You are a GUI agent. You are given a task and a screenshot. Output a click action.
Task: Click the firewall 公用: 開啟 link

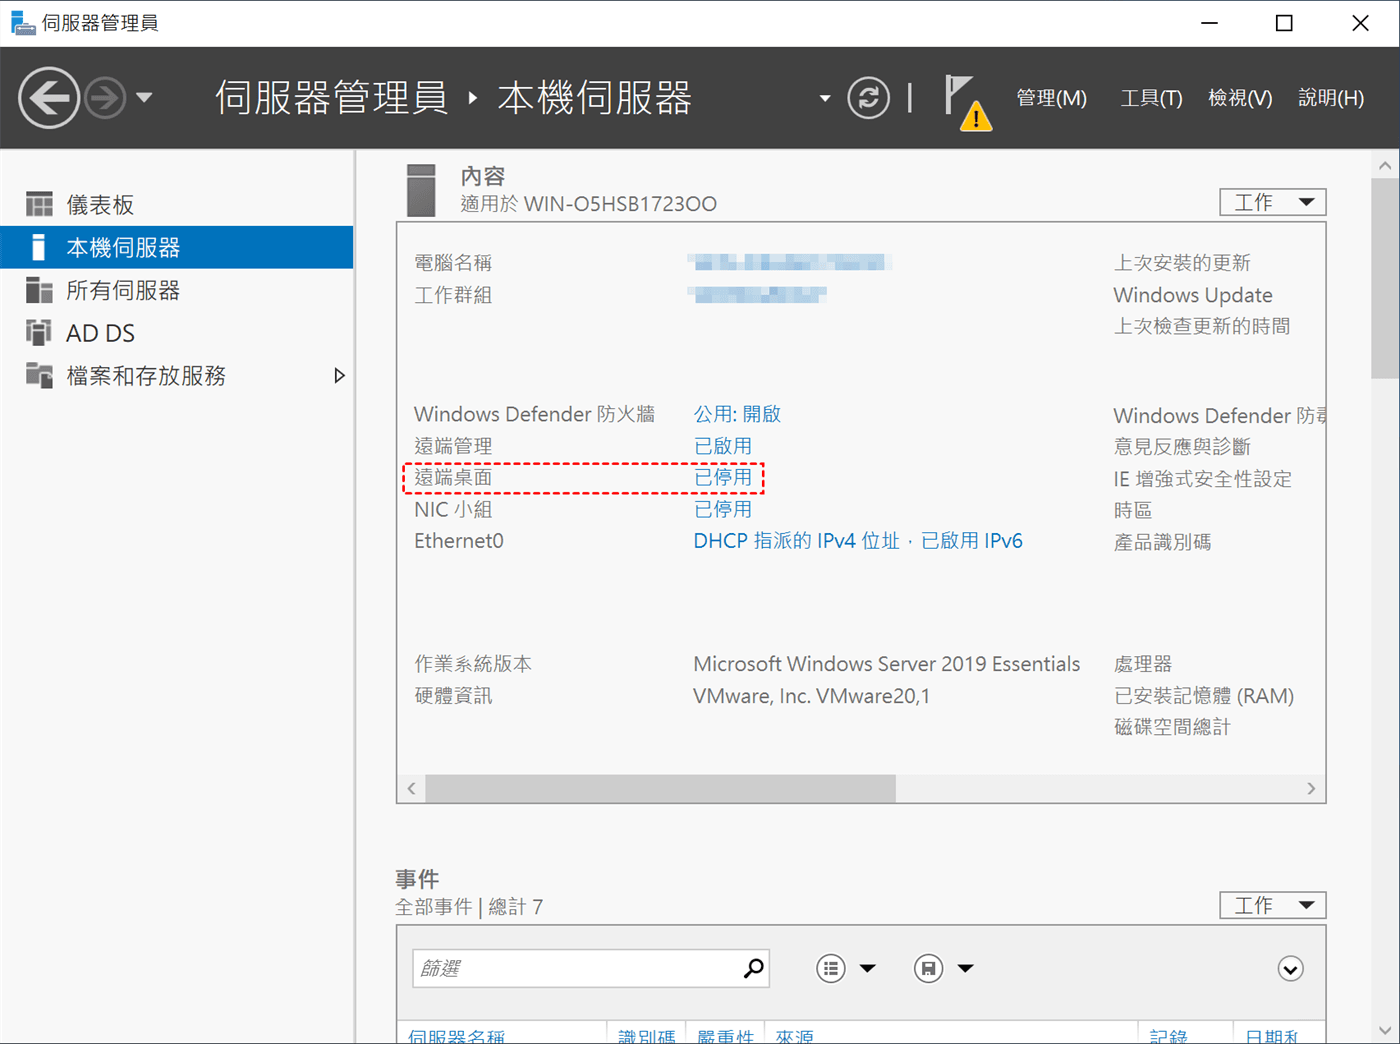pos(737,414)
